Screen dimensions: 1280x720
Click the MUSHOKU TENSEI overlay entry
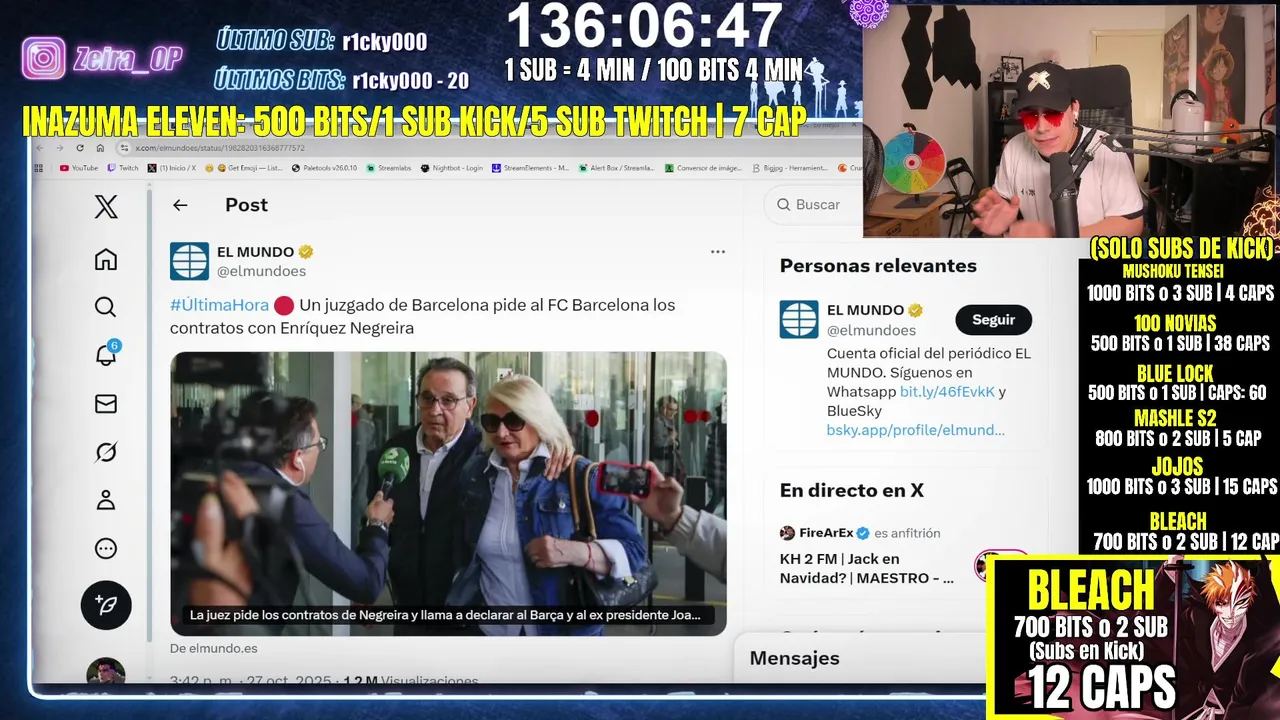click(1181, 283)
